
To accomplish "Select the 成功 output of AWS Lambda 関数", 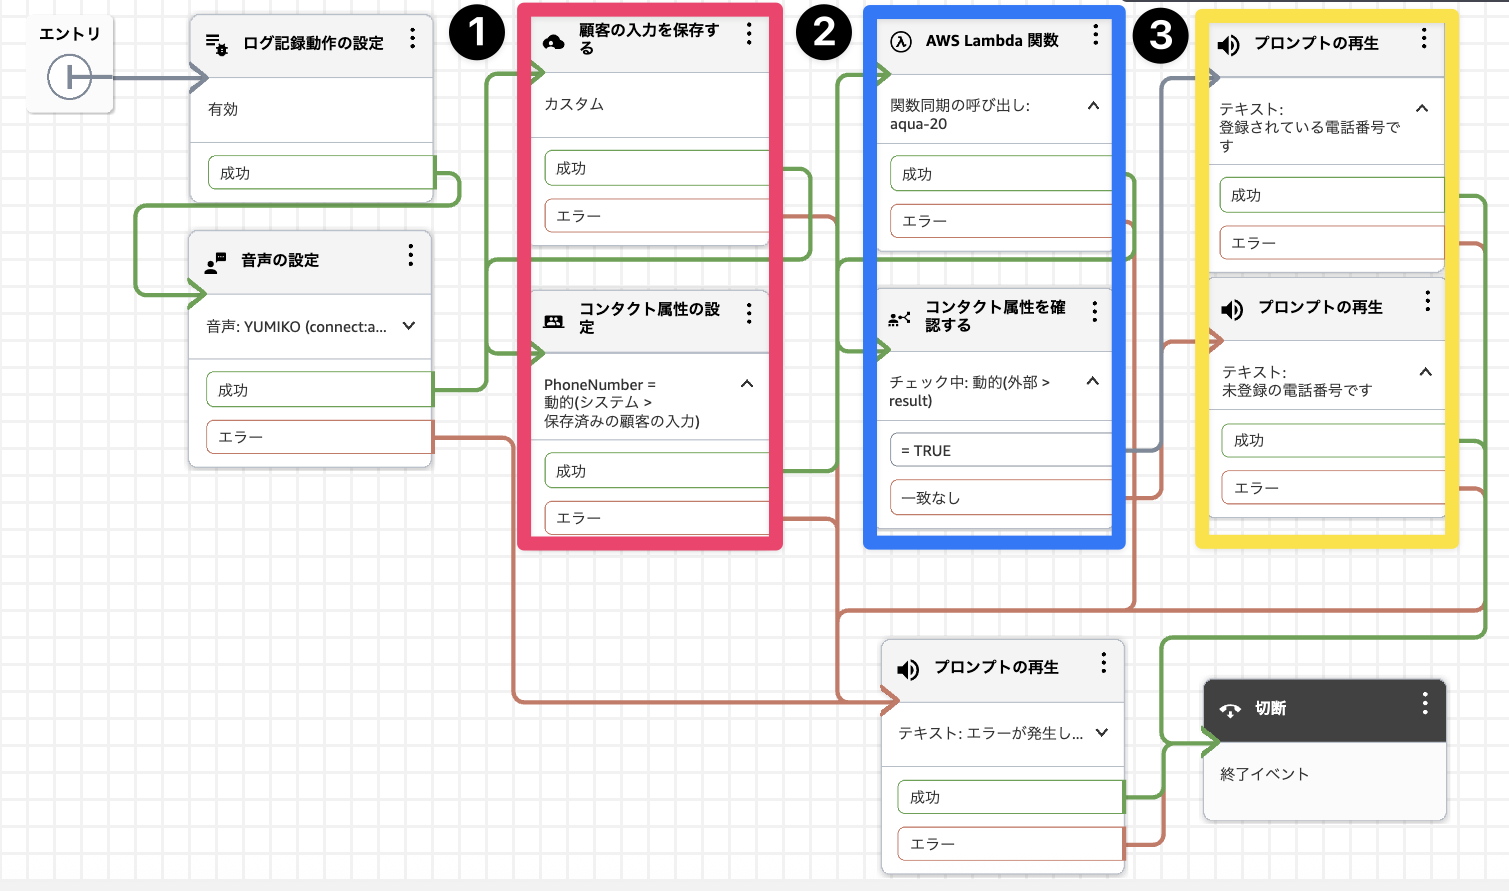I will tap(1002, 174).
